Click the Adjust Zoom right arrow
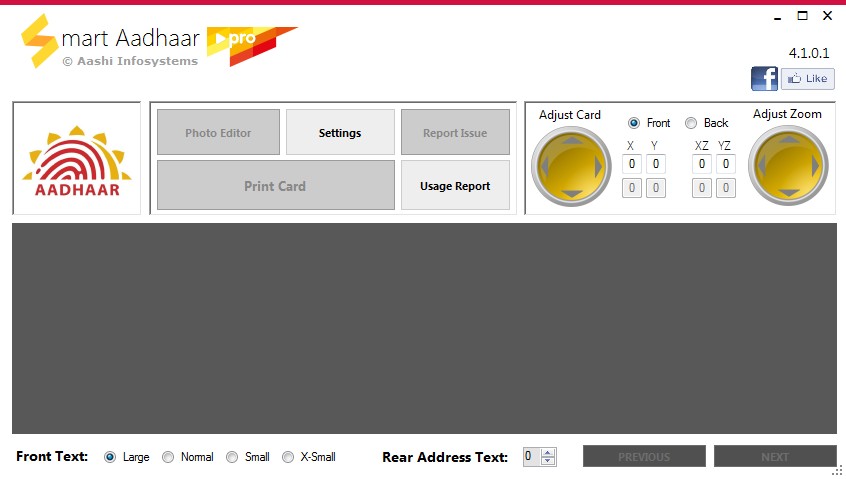846x479 pixels. tap(815, 166)
